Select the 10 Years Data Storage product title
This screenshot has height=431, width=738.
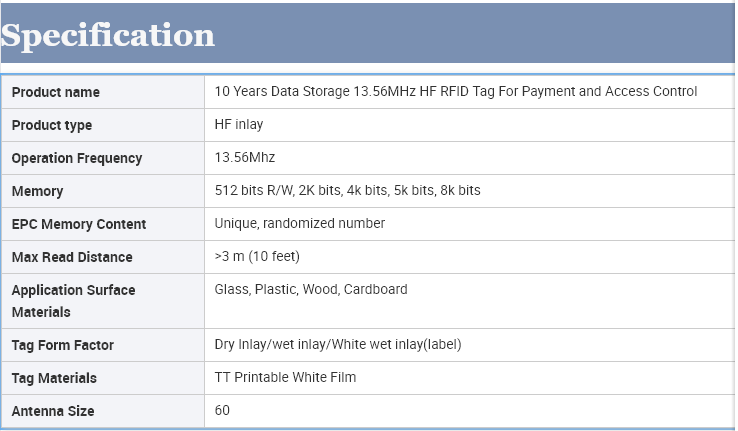click(456, 91)
